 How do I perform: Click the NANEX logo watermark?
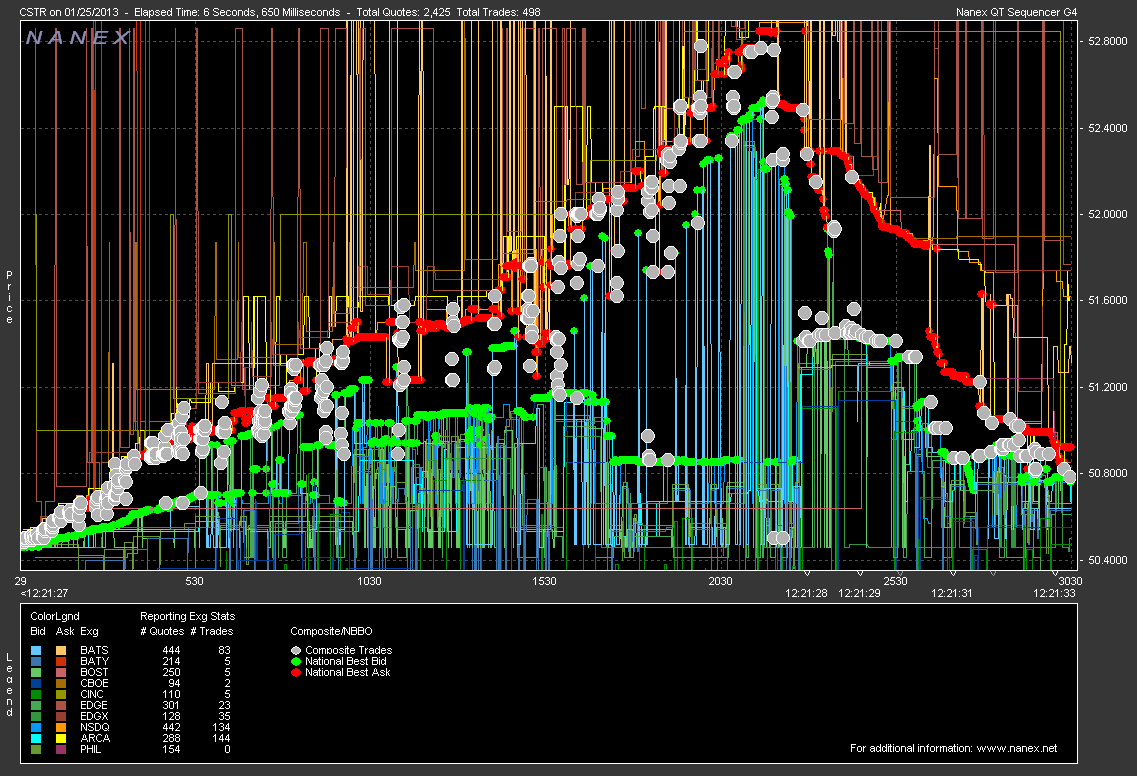point(77,38)
